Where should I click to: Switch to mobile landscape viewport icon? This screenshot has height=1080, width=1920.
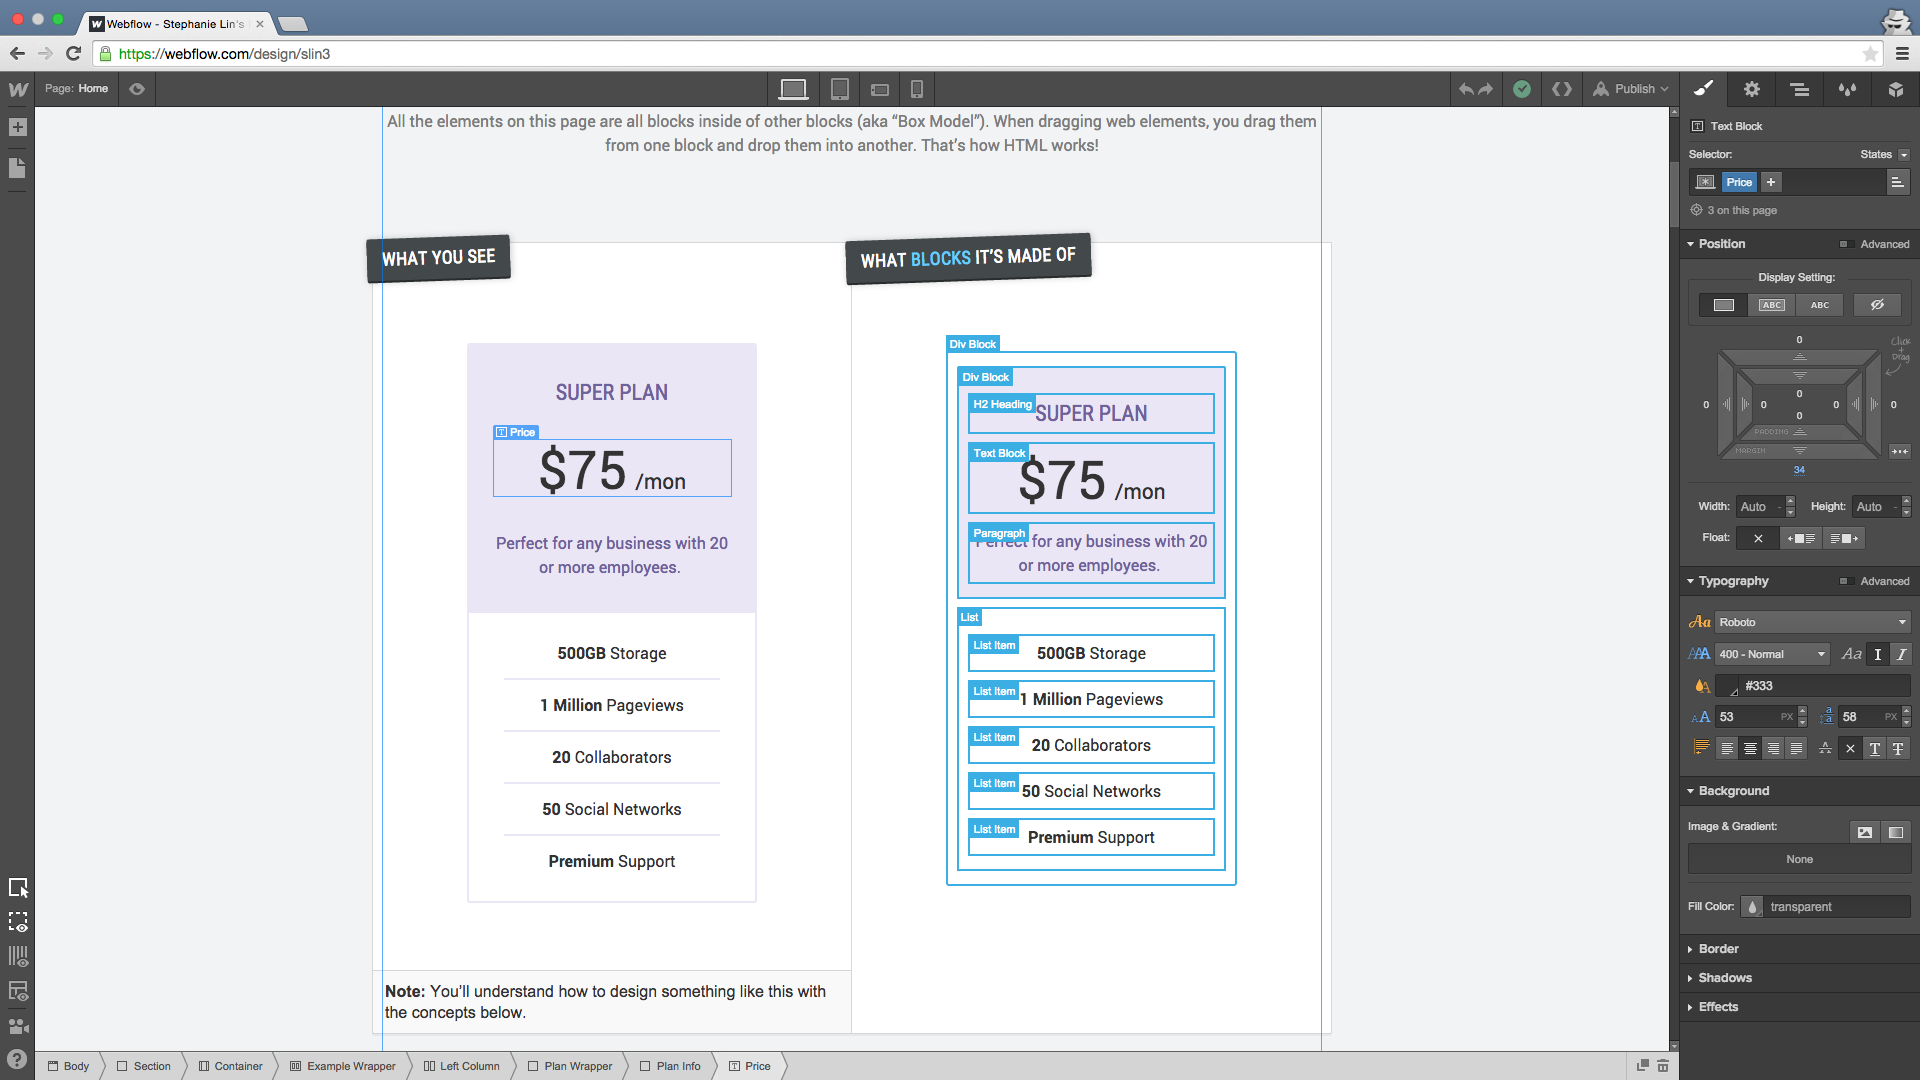[x=880, y=89]
